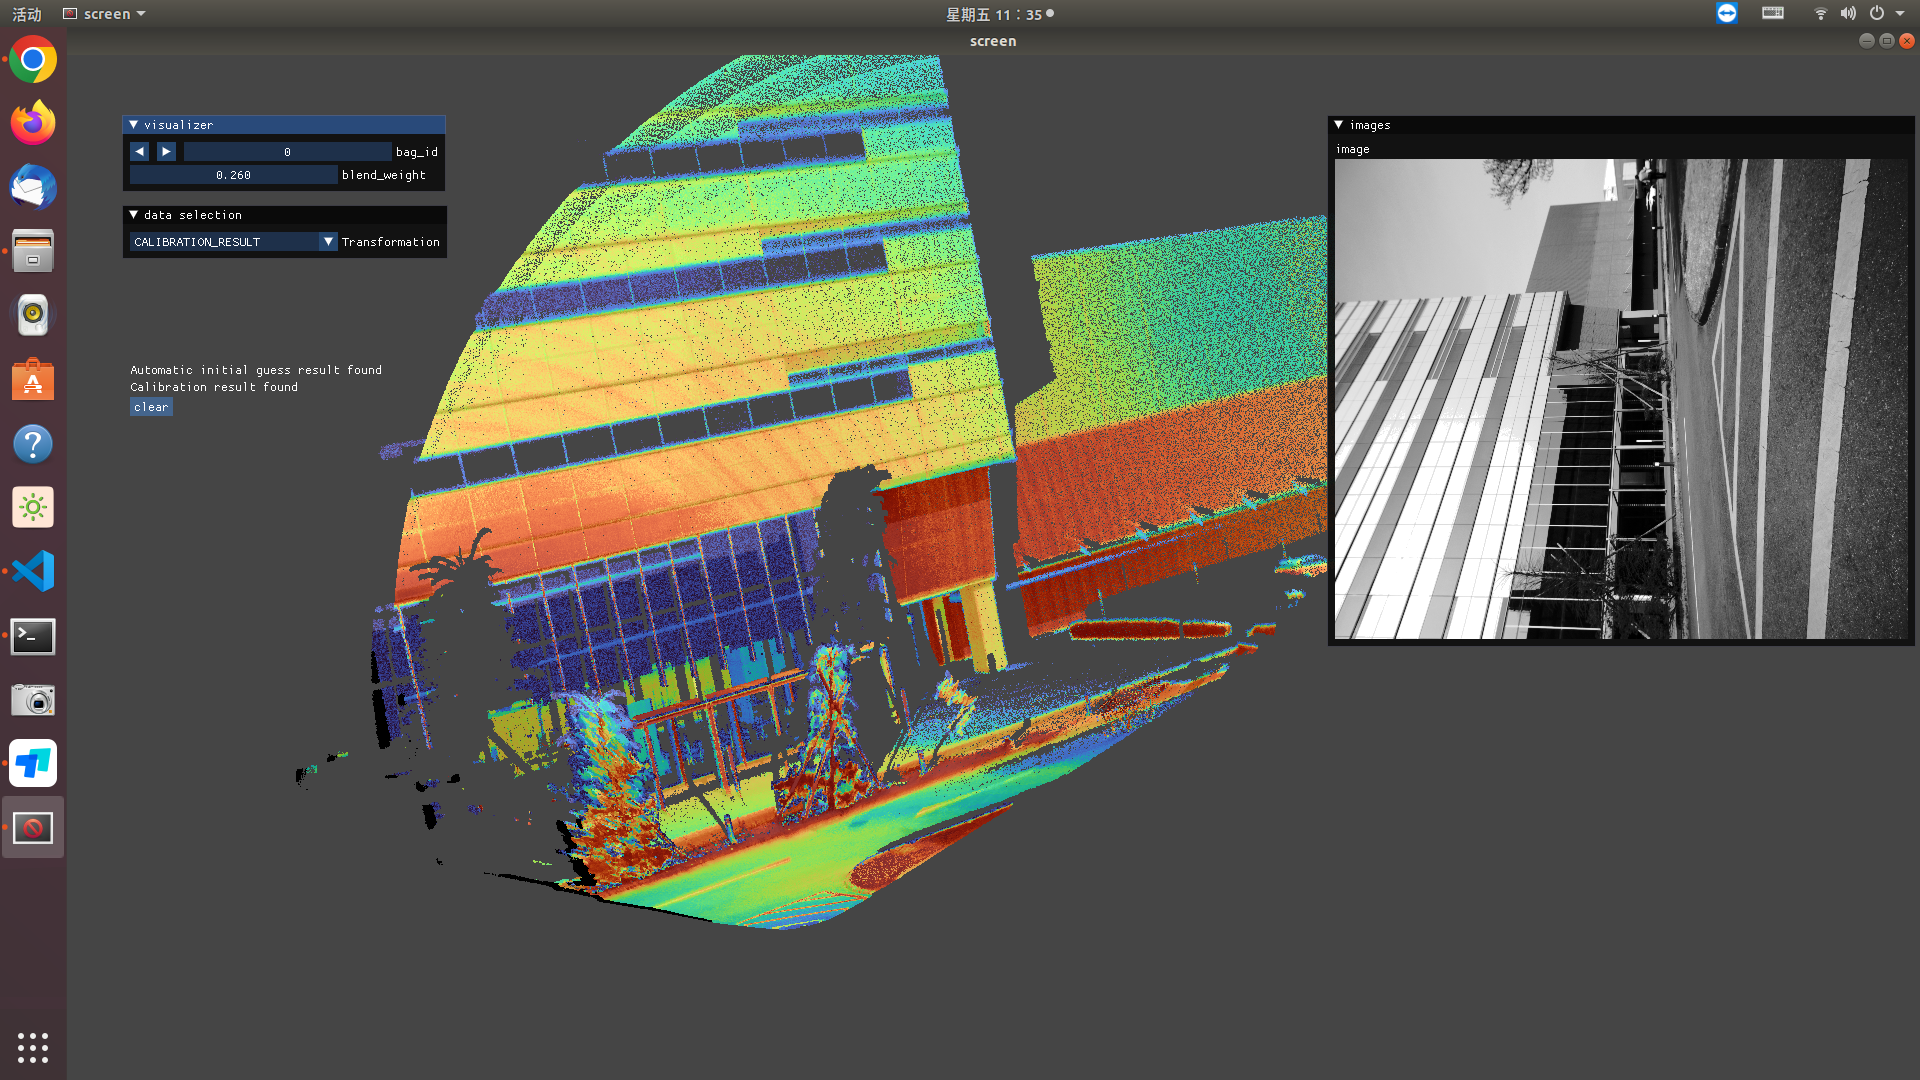Viewport: 1920px width, 1080px height.
Task: Open Thunderbird mail from the dock
Action: 32,187
